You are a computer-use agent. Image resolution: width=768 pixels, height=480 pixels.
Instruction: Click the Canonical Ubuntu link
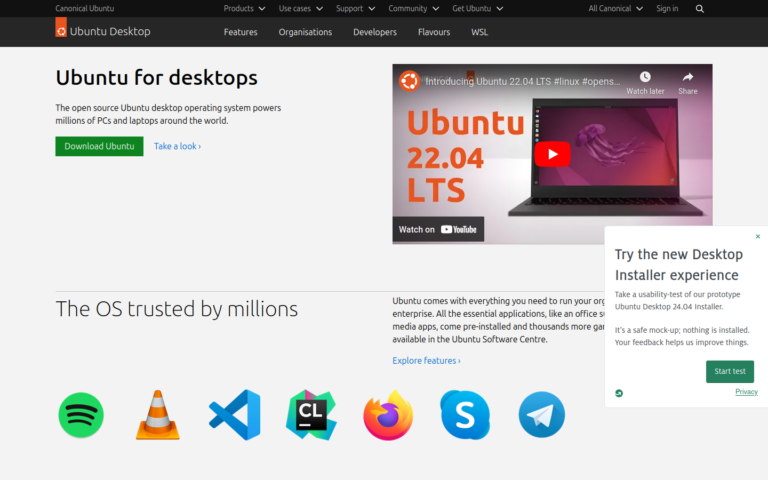click(85, 8)
